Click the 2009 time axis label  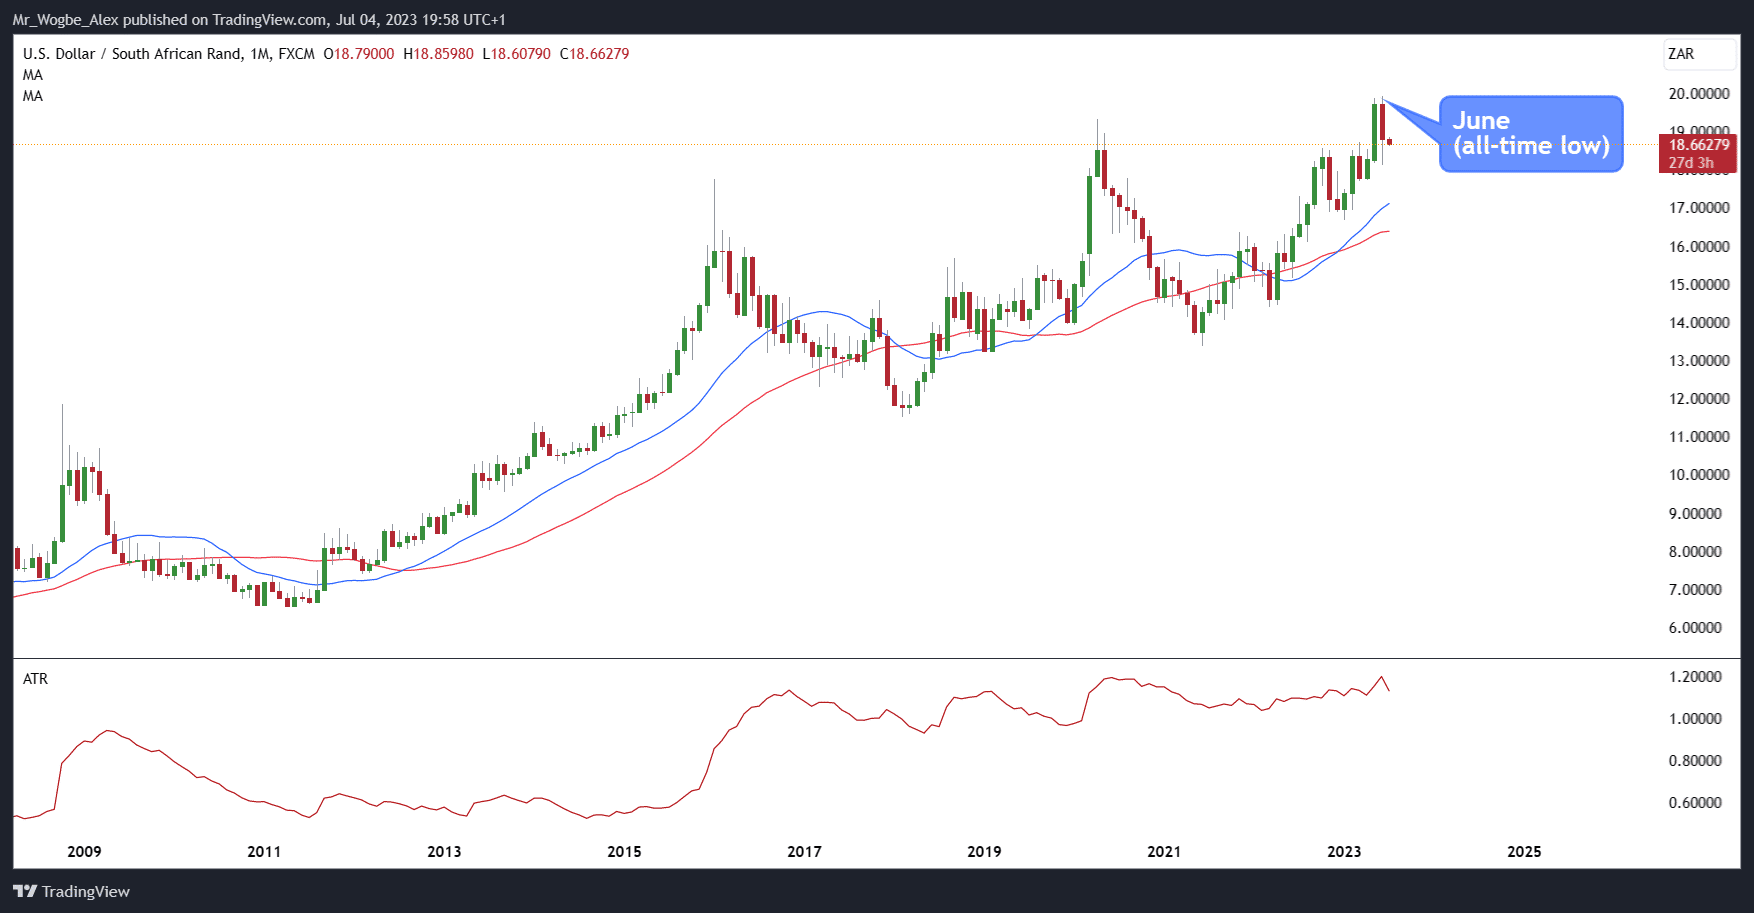pos(84,852)
